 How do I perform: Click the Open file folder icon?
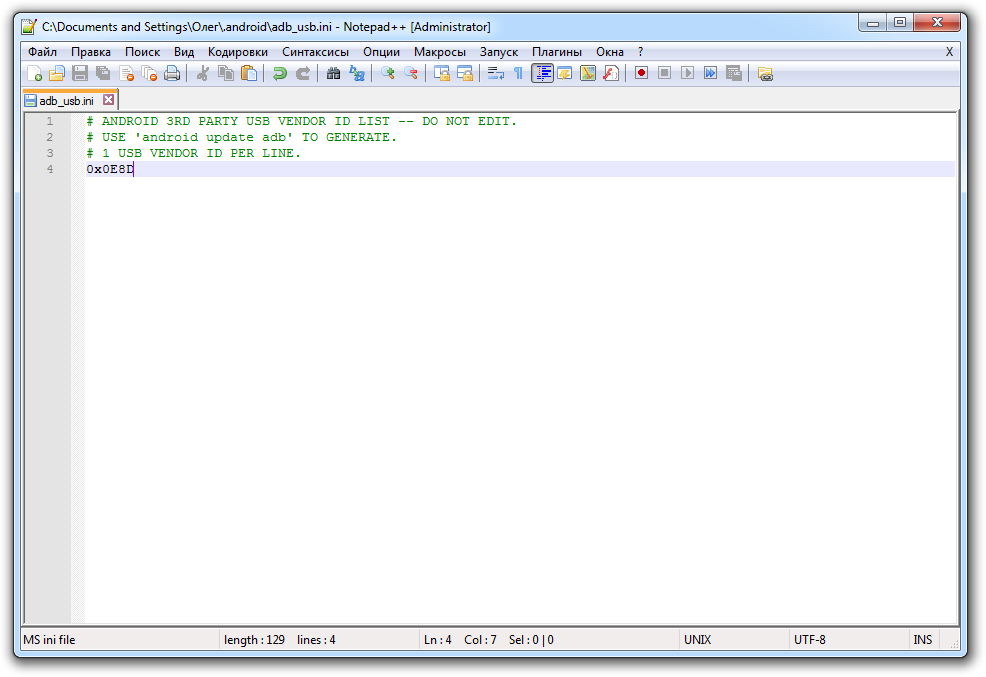[x=57, y=73]
